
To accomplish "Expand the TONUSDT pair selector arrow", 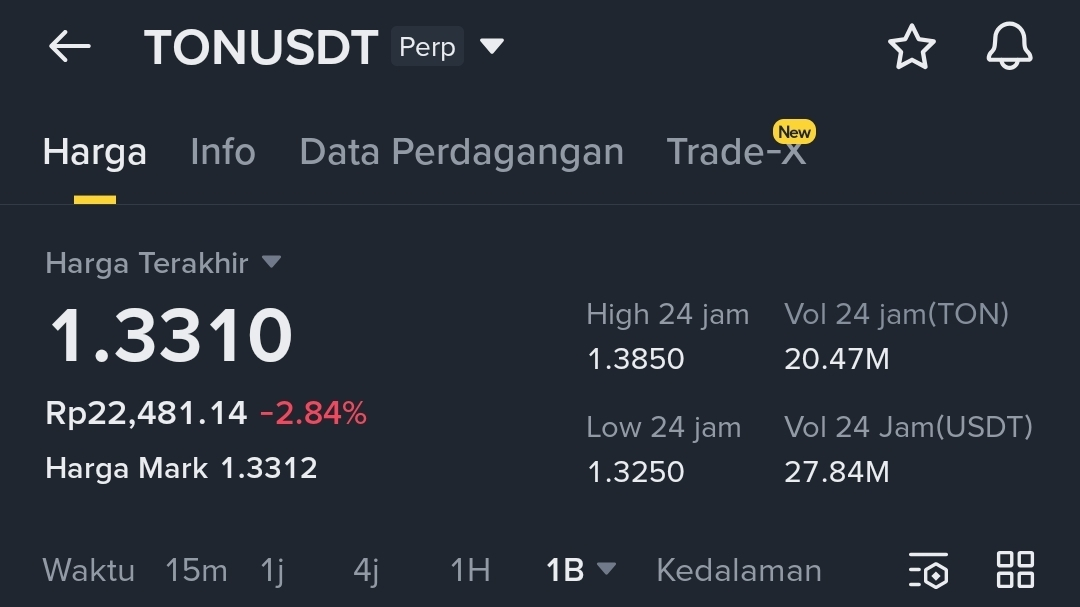I will (x=492, y=46).
